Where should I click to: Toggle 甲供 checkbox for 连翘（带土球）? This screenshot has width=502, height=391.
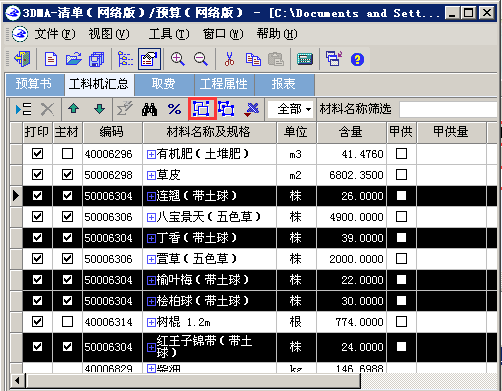[x=401, y=195]
